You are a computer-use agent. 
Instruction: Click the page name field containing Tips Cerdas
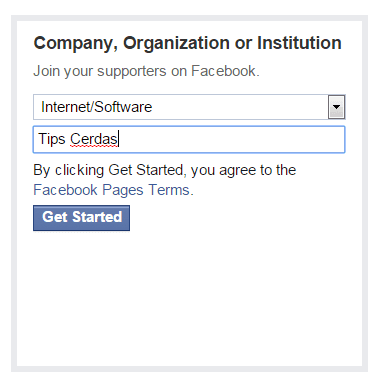pyautogui.click(x=189, y=139)
